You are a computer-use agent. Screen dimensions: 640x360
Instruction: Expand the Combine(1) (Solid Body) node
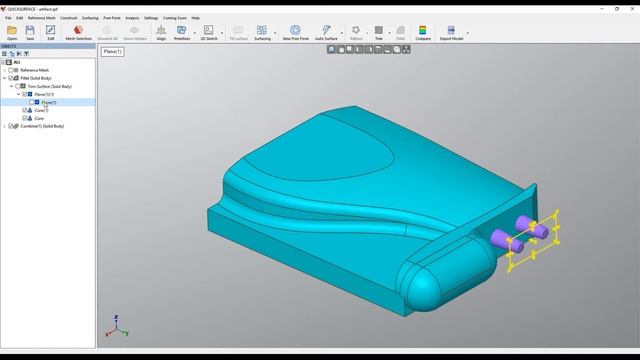point(4,126)
